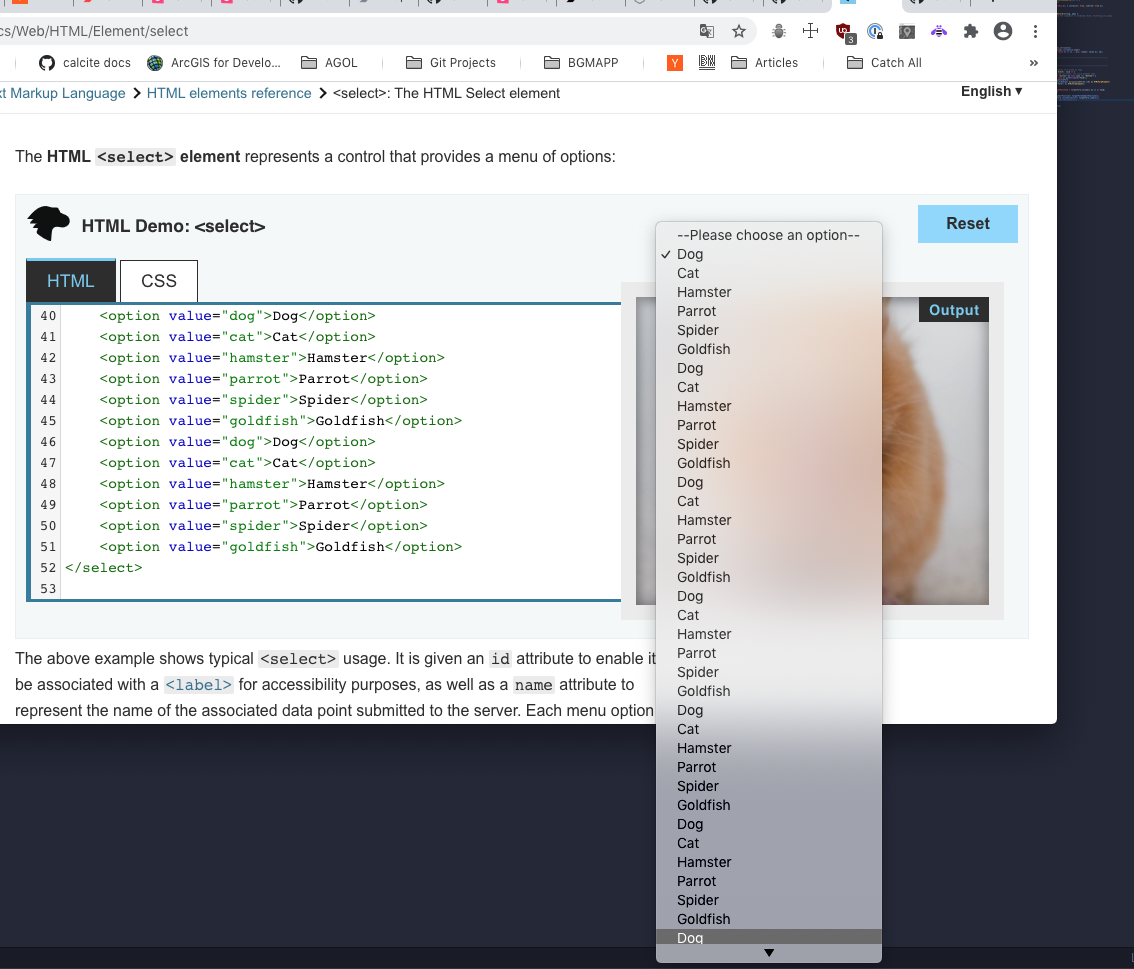This screenshot has height=969, width=1134.
Task: Open the uBlock Origin extension
Action: click(x=844, y=32)
